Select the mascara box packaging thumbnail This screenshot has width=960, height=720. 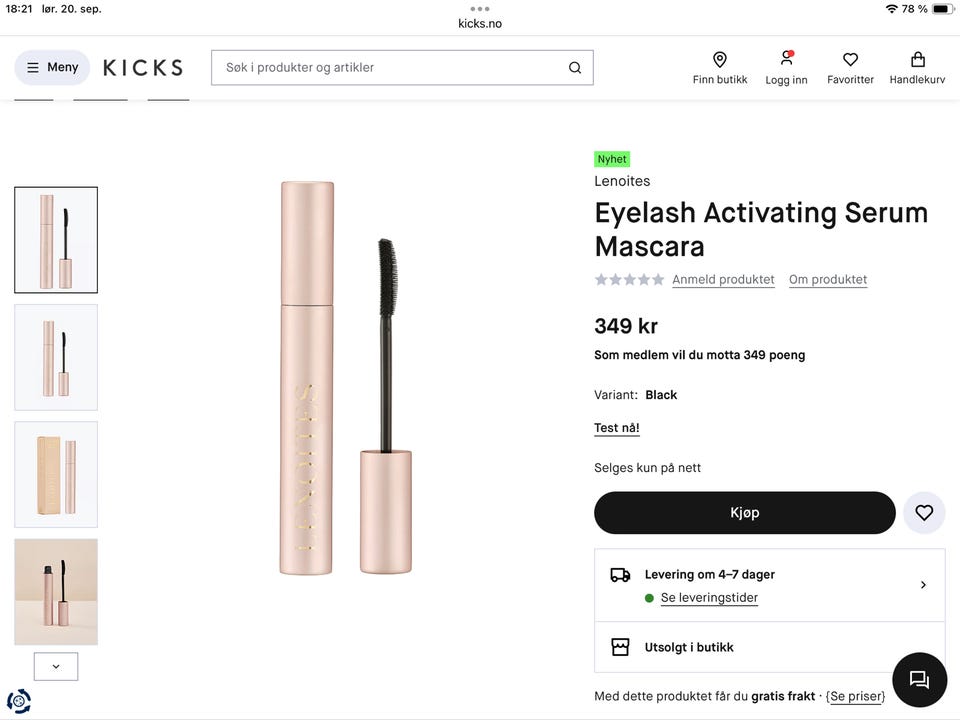(56, 475)
